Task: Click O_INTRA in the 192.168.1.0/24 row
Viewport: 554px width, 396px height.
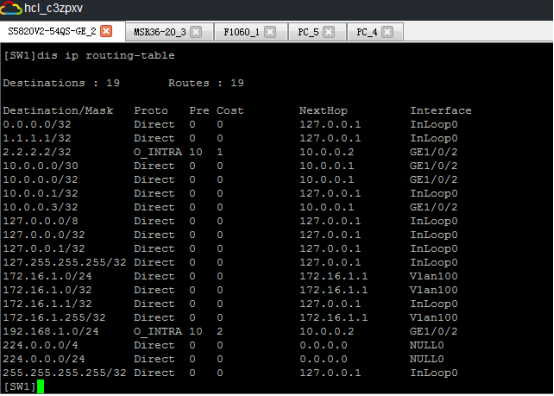Action: tap(158, 331)
